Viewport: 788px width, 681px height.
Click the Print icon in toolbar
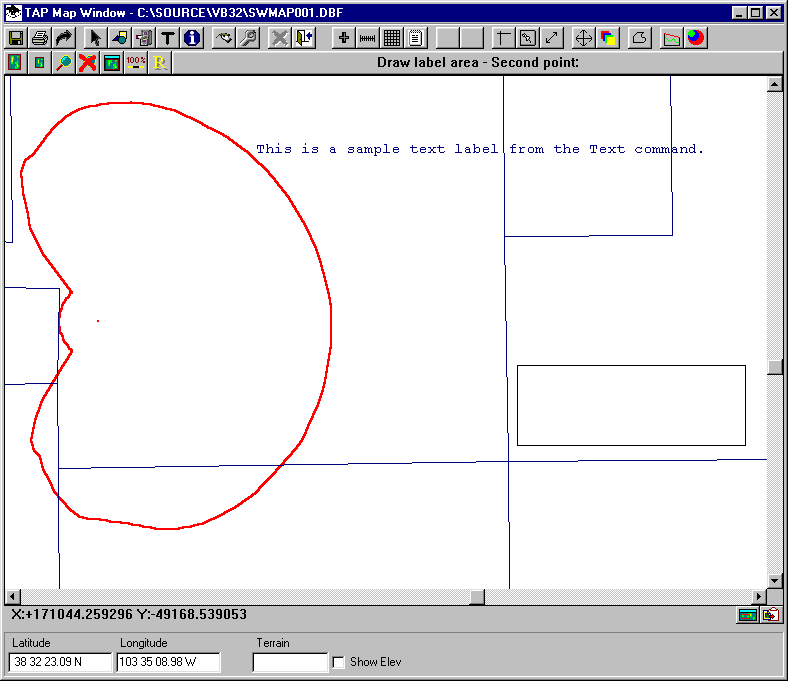(40, 38)
